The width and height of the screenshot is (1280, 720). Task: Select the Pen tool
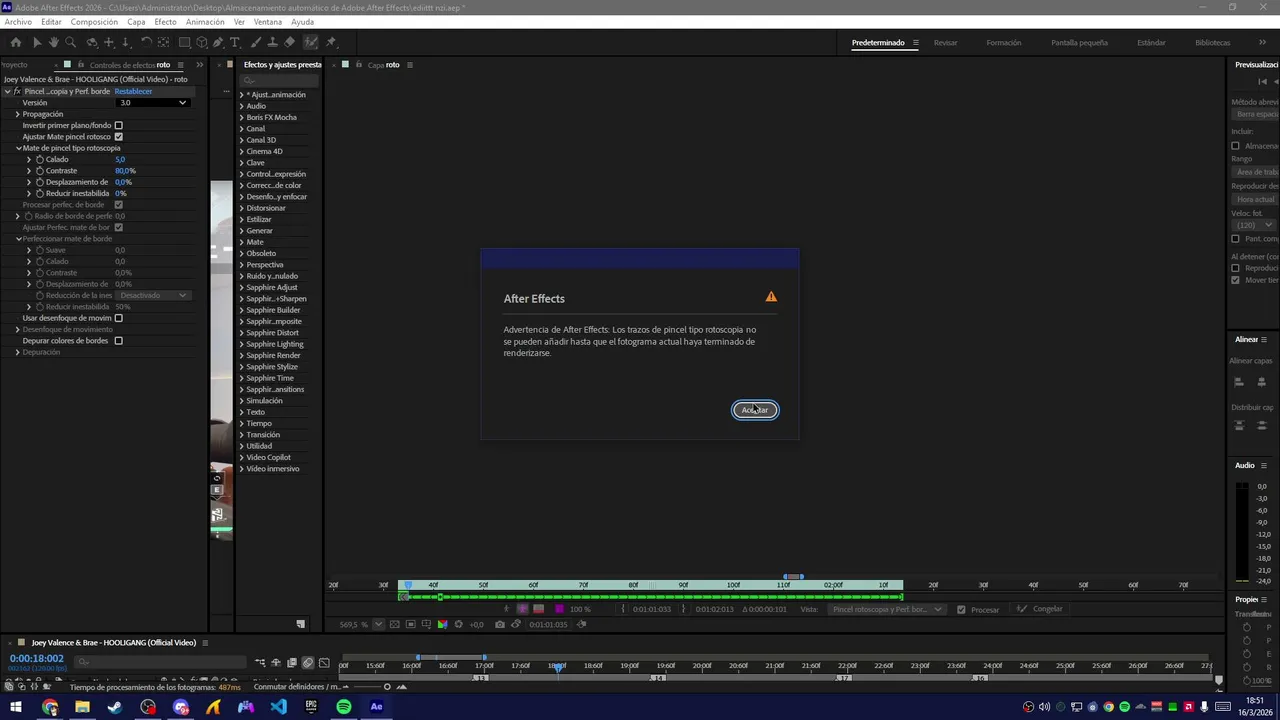pyautogui.click(x=218, y=42)
